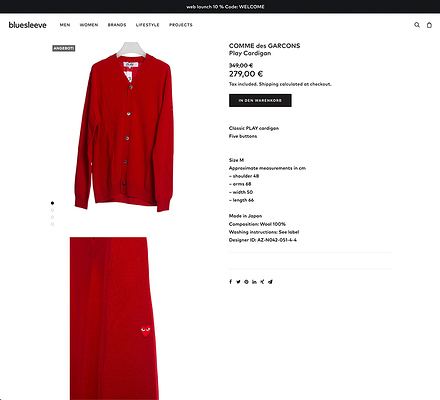
Task: Open the LIFESTYLE menu
Action: pyautogui.click(x=147, y=25)
